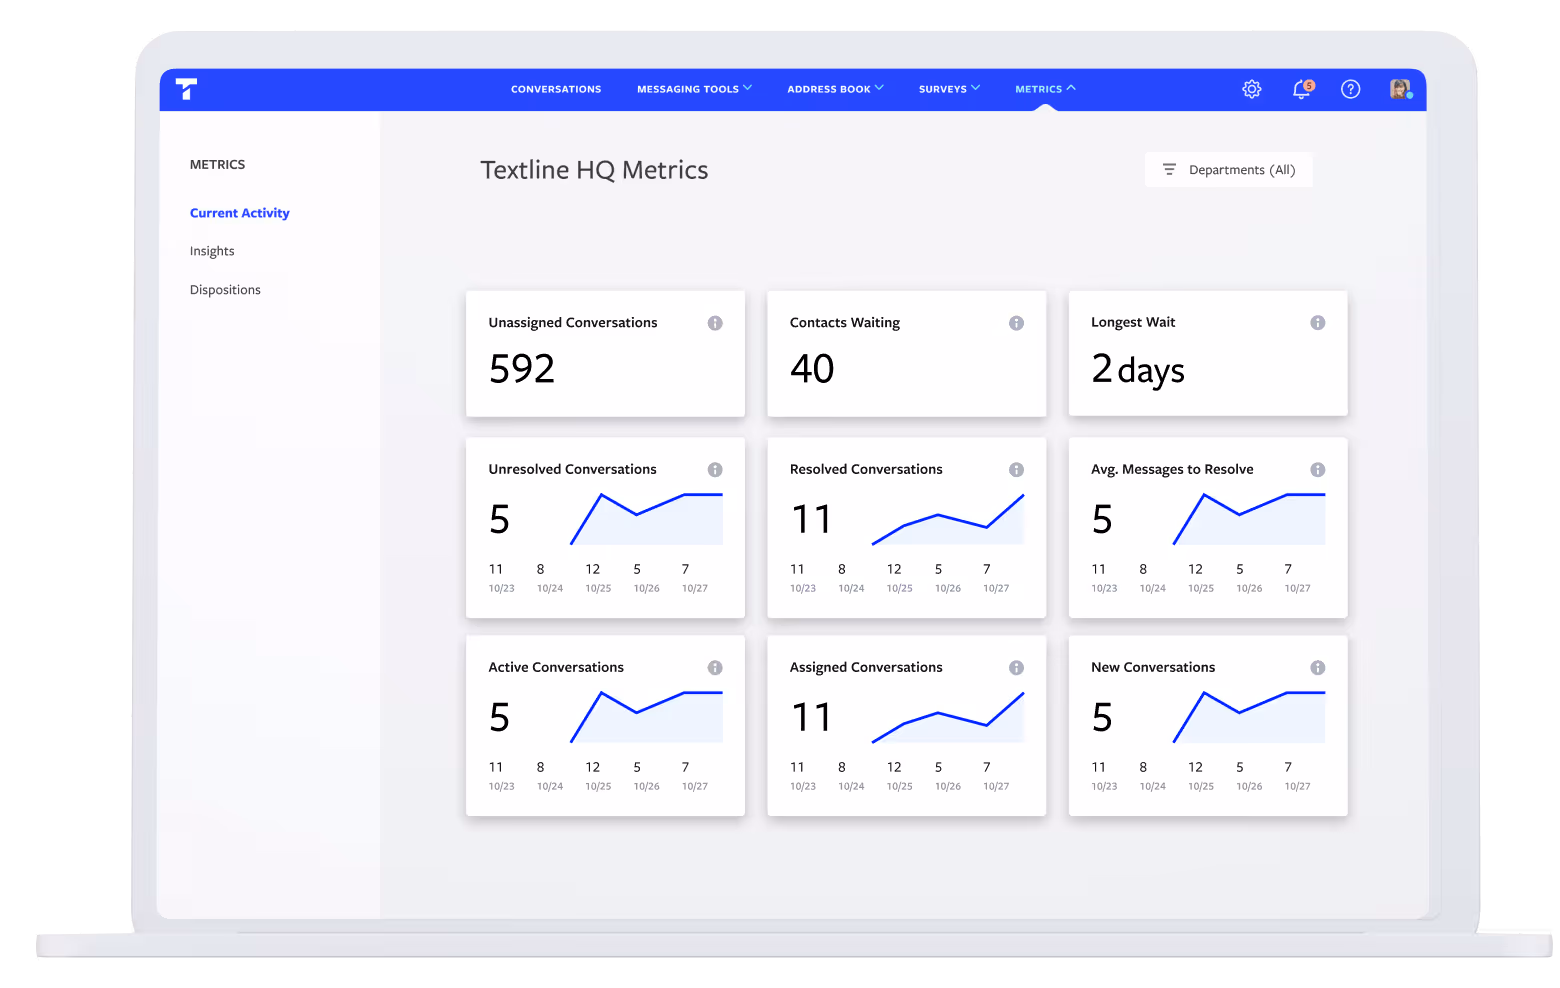Click info icon on Unassigned Conversations card
This screenshot has height=988, width=1560.
coord(715,323)
